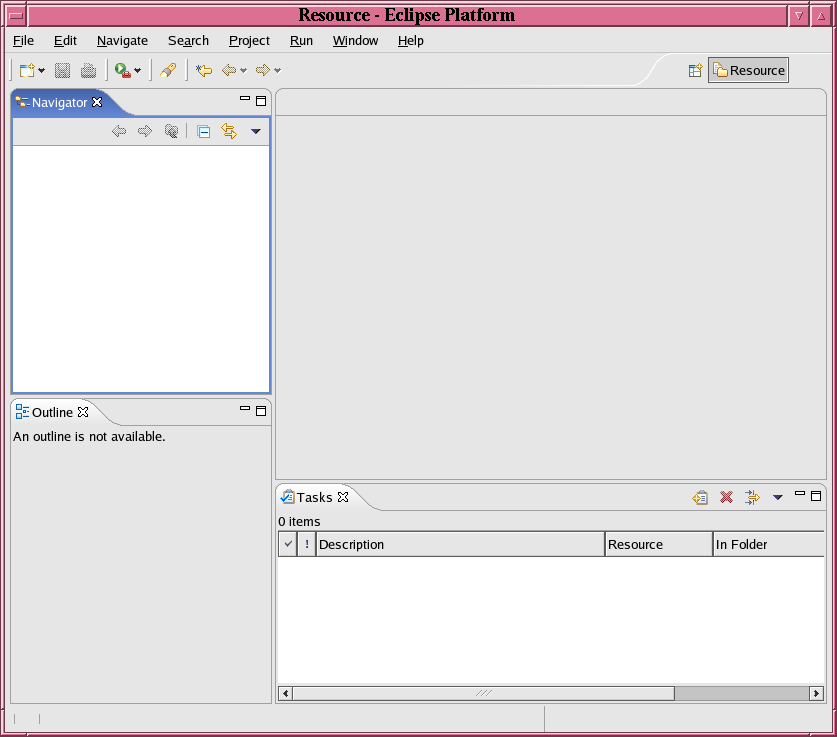
Task: Minimize the Outline view
Action: 245,408
